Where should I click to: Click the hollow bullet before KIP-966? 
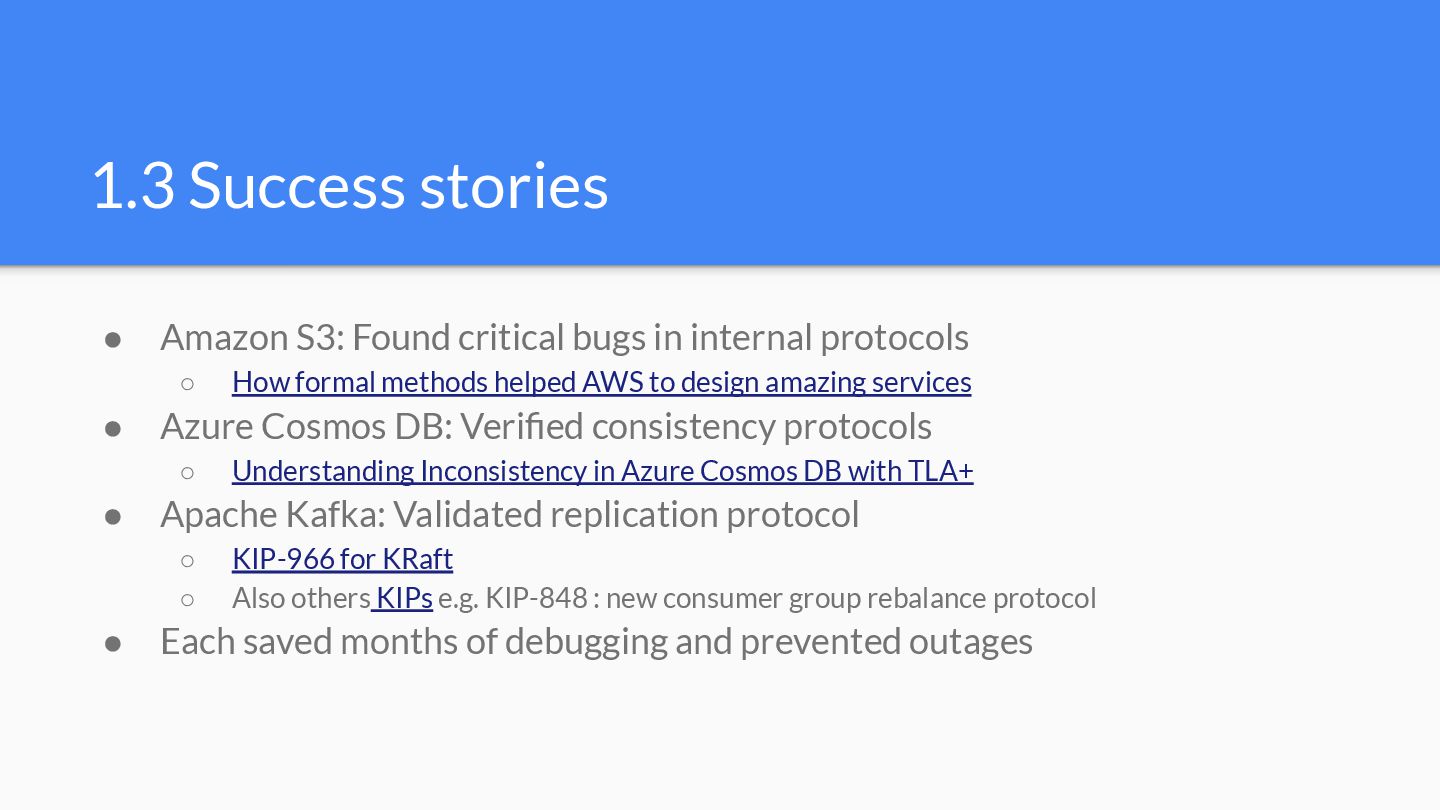click(187, 560)
